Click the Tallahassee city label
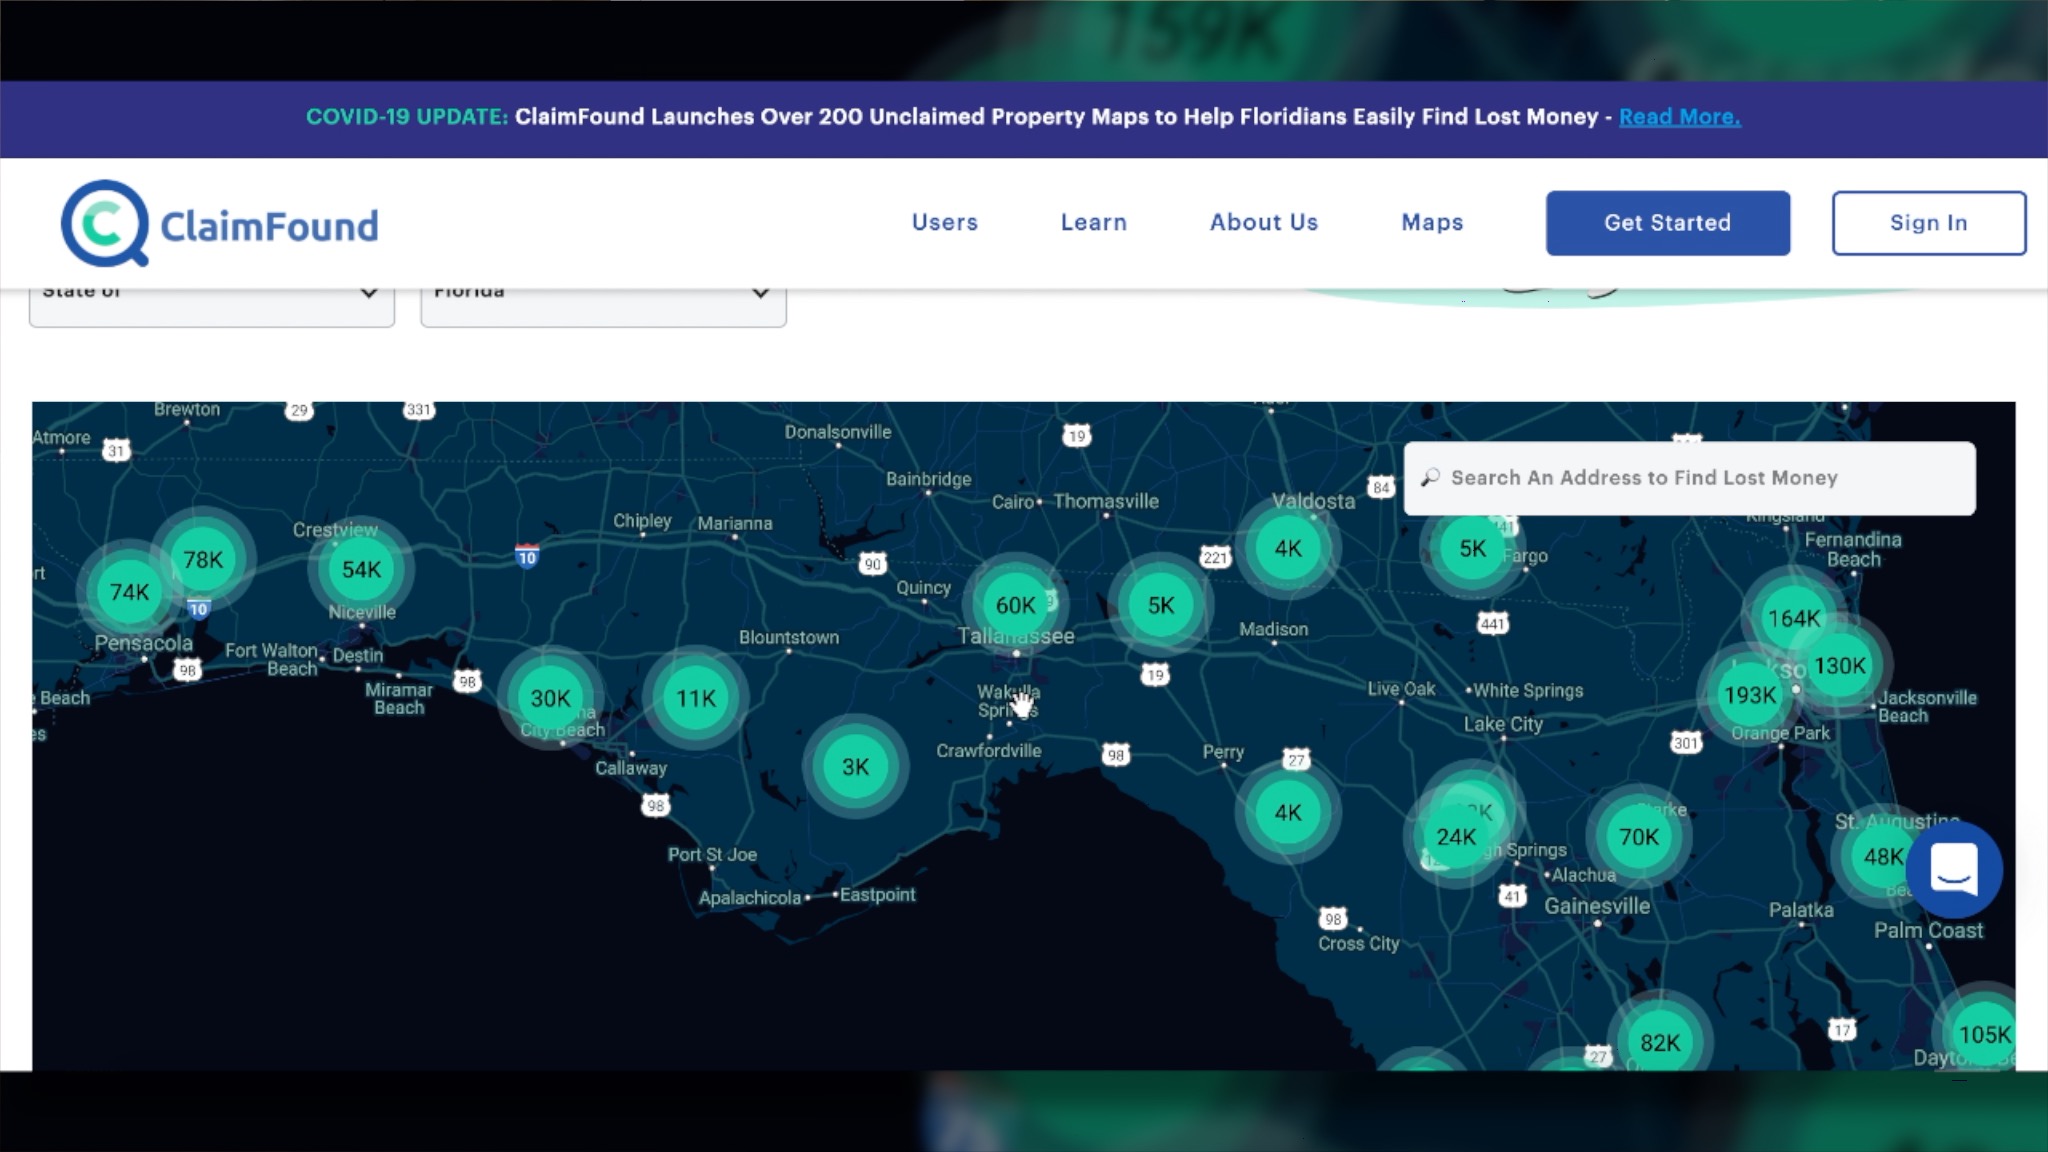The height and width of the screenshot is (1152, 2048). [x=1016, y=636]
